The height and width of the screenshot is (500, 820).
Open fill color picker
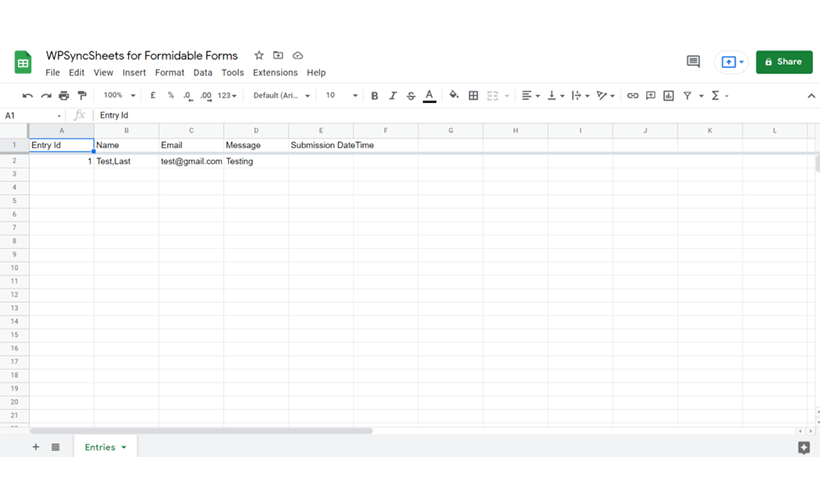click(x=454, y=95)
